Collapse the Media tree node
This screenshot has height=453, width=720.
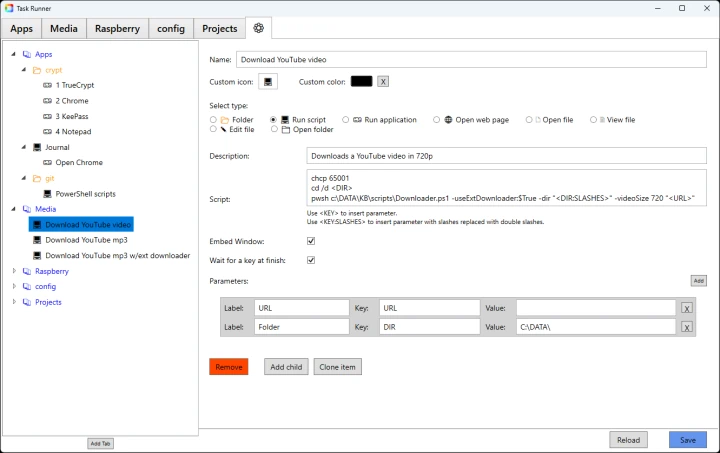point(13,209)
